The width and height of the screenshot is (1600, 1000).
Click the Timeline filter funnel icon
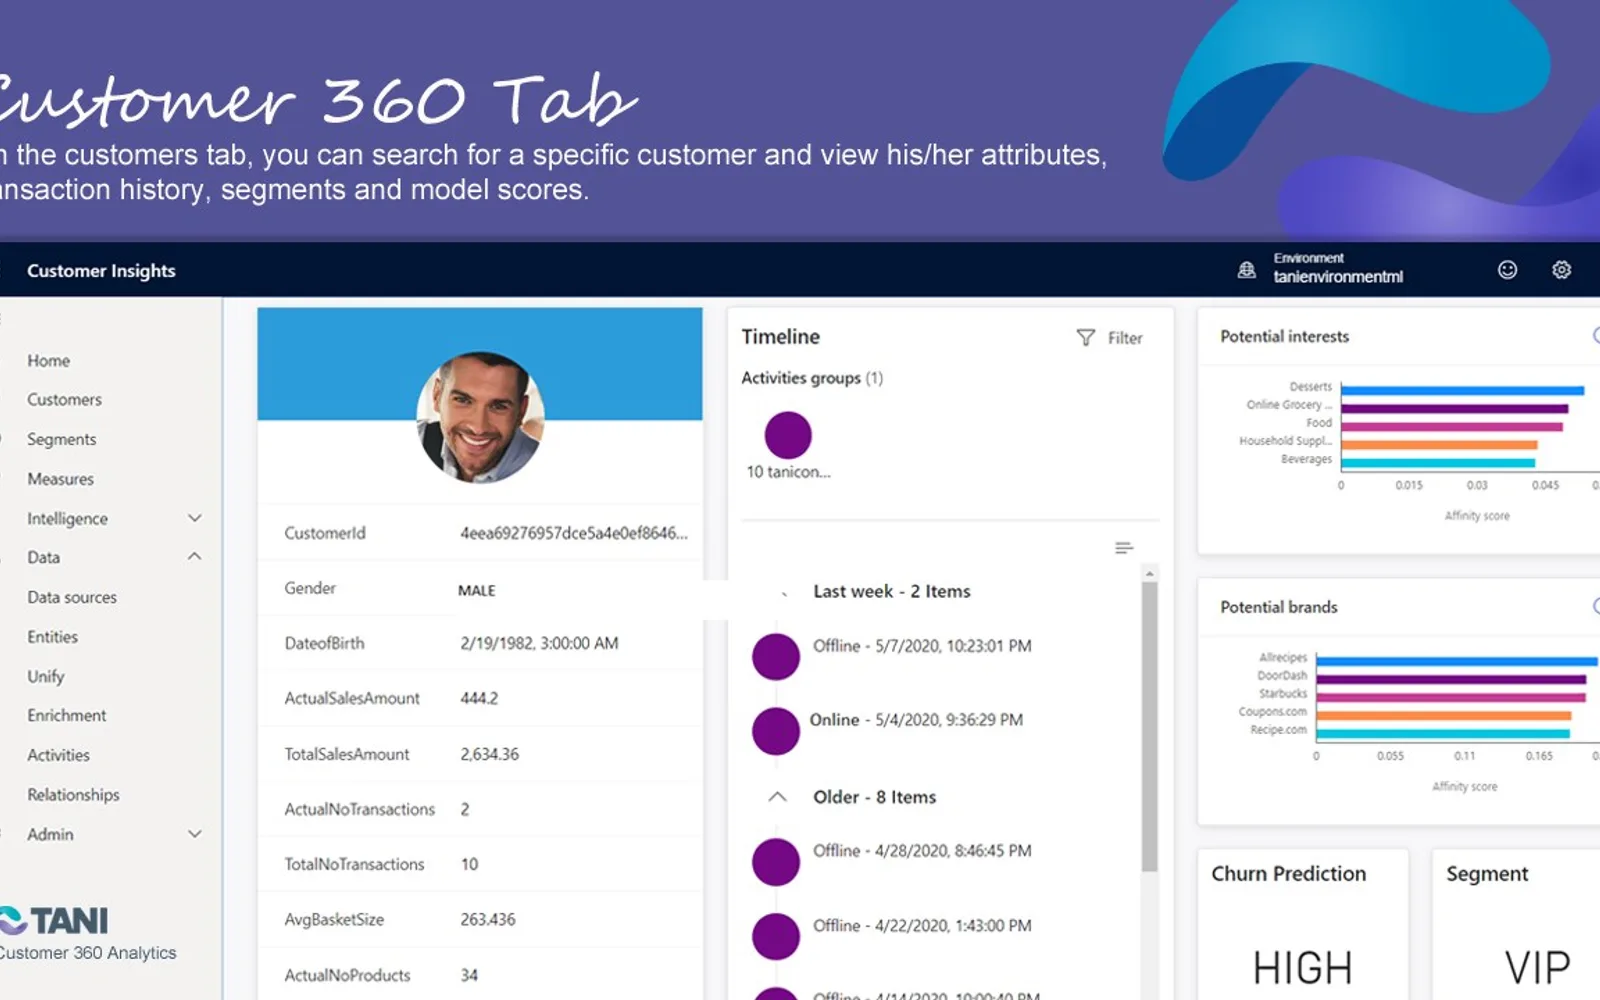point(1085,338)
